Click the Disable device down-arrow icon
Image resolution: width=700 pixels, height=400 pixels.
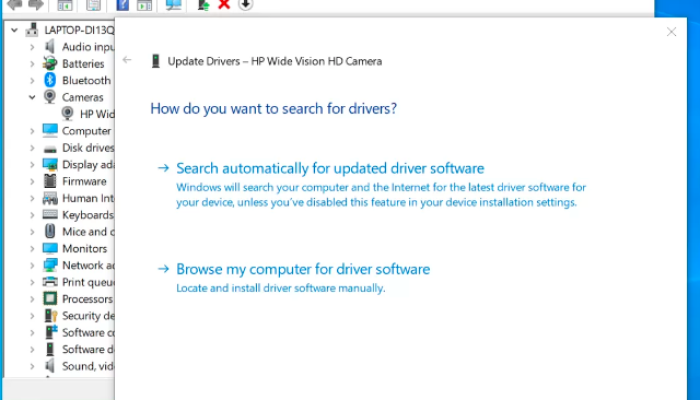tap(245, 5)
